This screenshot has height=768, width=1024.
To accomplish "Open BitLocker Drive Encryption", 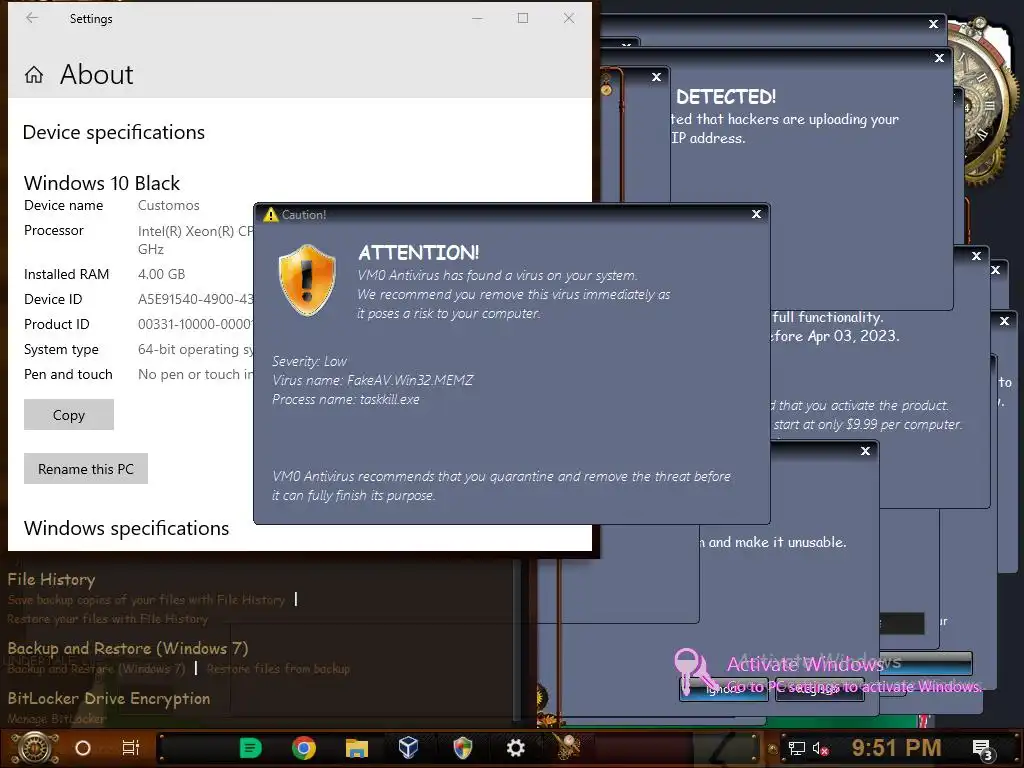I will pos(109,698).
